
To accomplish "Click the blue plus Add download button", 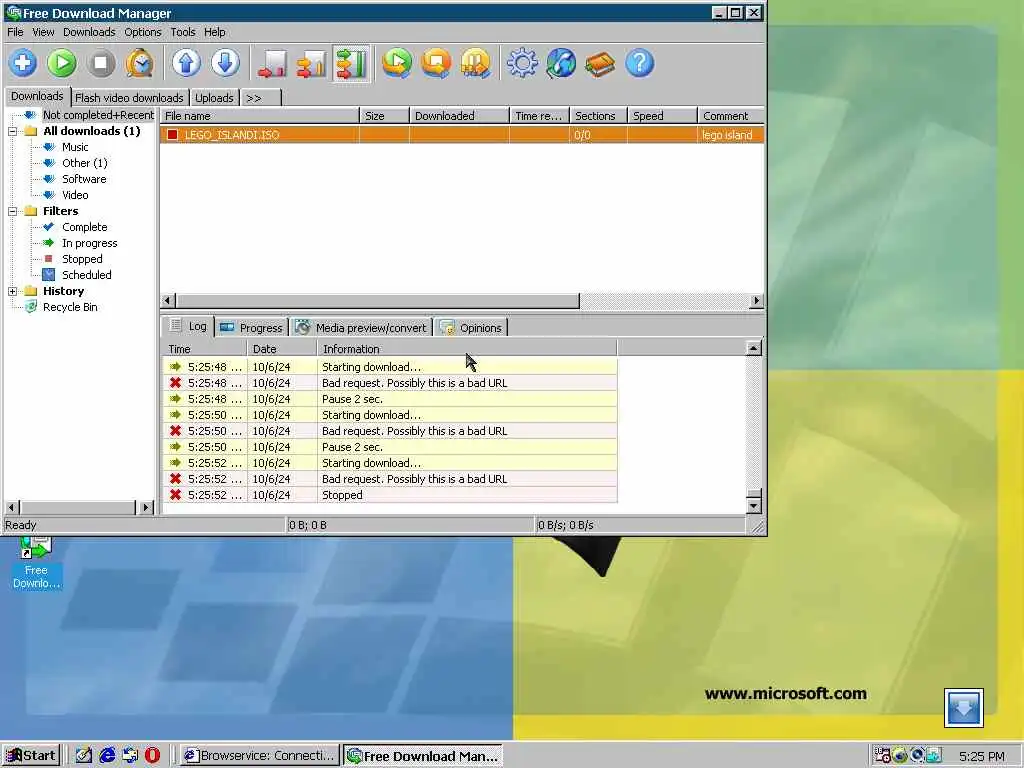I will click(x=23, y=63).
